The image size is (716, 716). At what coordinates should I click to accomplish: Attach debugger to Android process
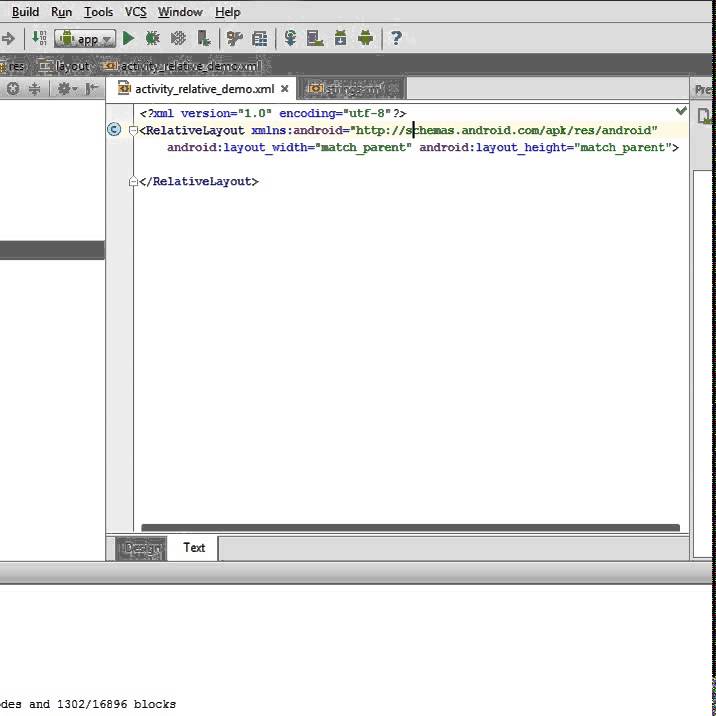pyautogui.click(x=204, y=38)
